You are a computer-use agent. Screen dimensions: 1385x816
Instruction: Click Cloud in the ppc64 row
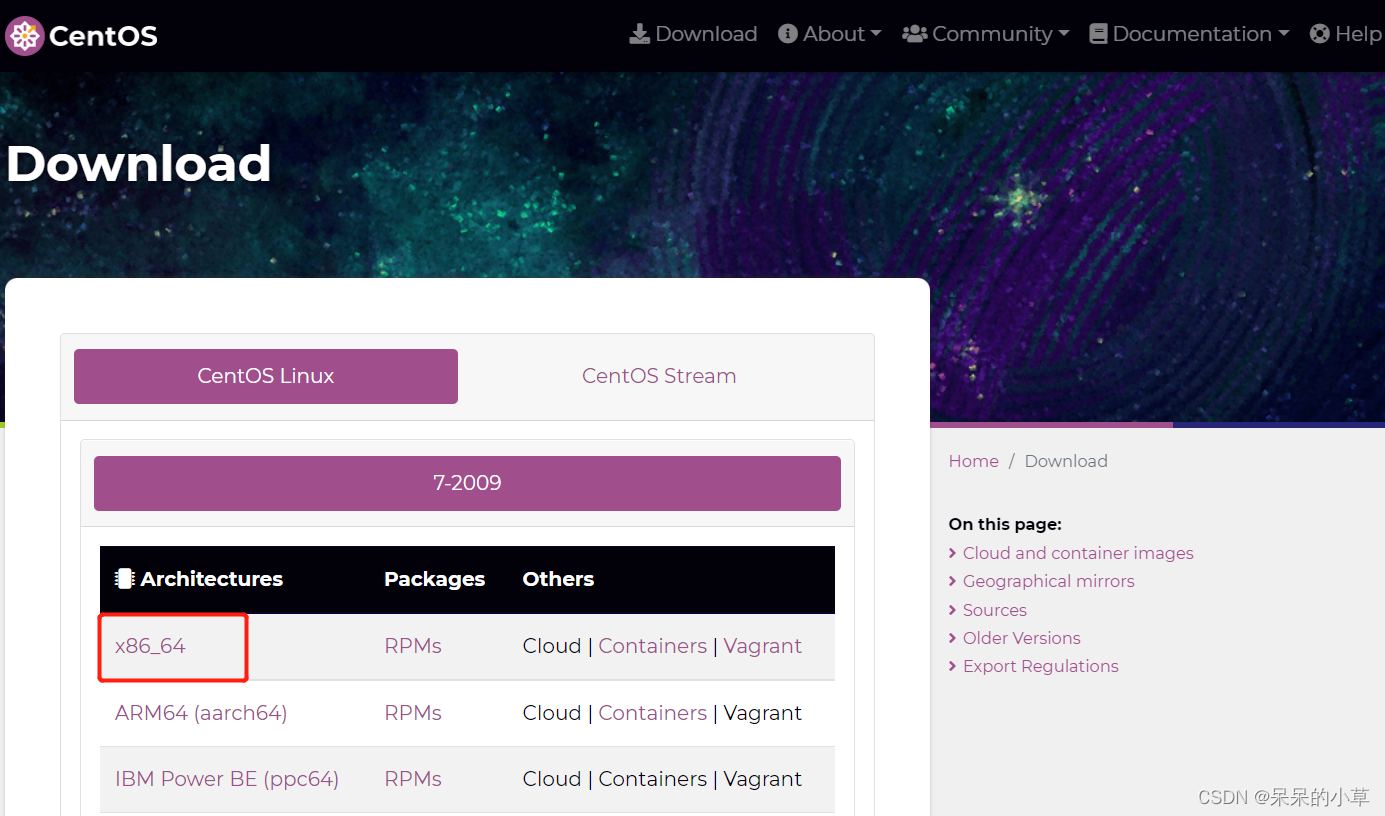pos(552,779)
